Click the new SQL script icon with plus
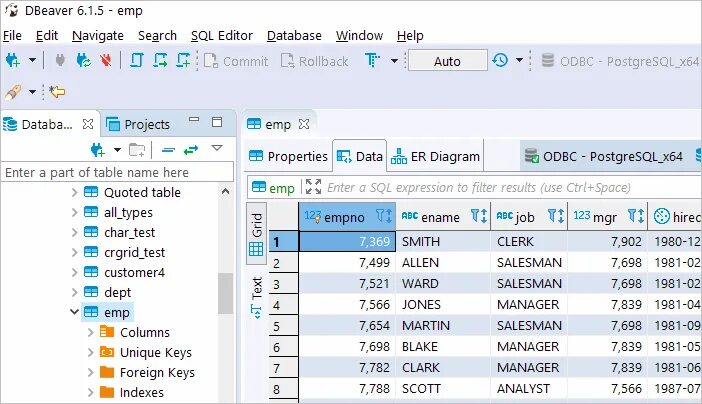 (x=183, y=60)
